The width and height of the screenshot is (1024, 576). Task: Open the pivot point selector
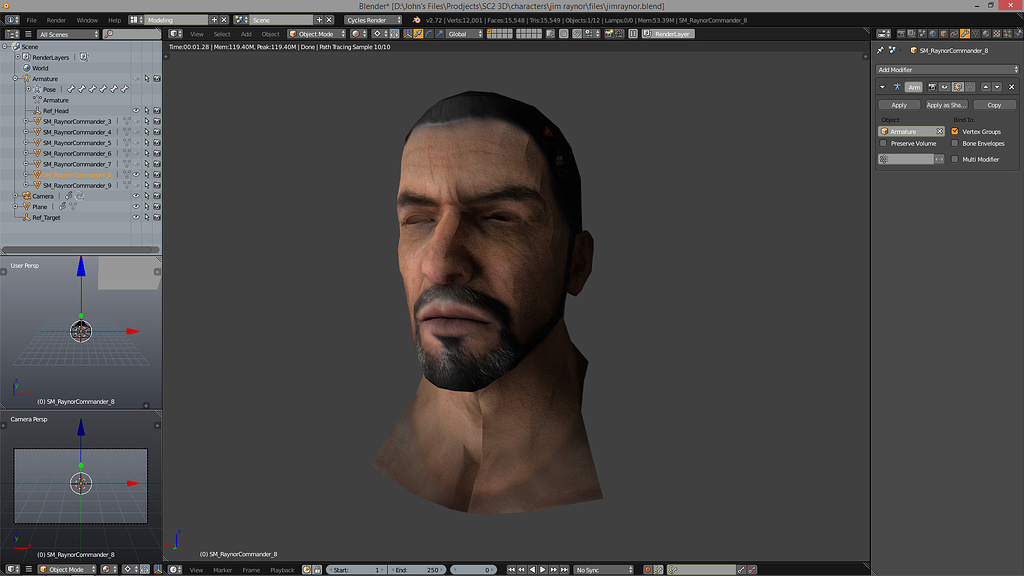click(380, 34)
